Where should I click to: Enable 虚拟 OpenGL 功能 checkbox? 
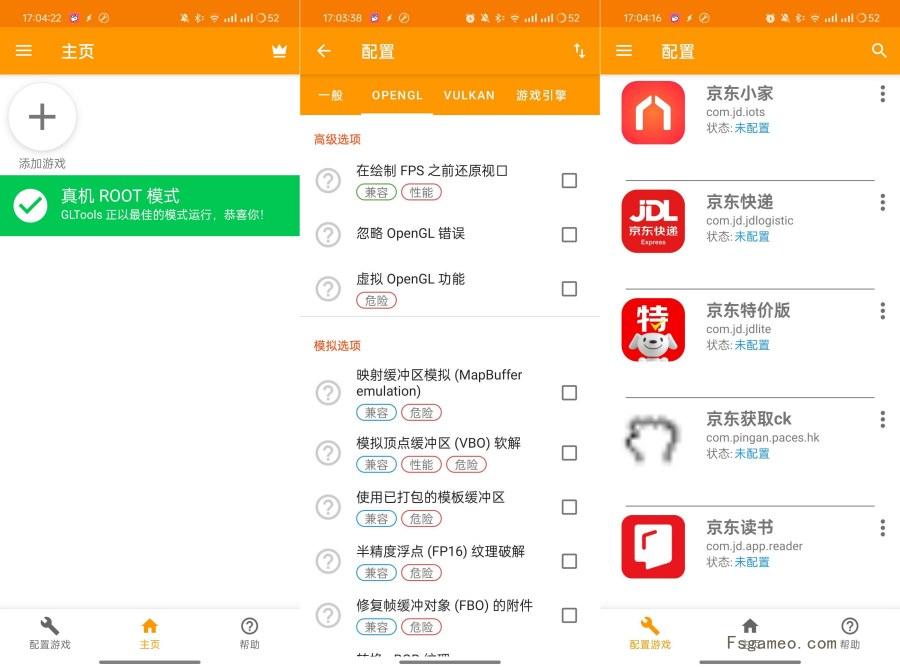(x=569, y=289)
